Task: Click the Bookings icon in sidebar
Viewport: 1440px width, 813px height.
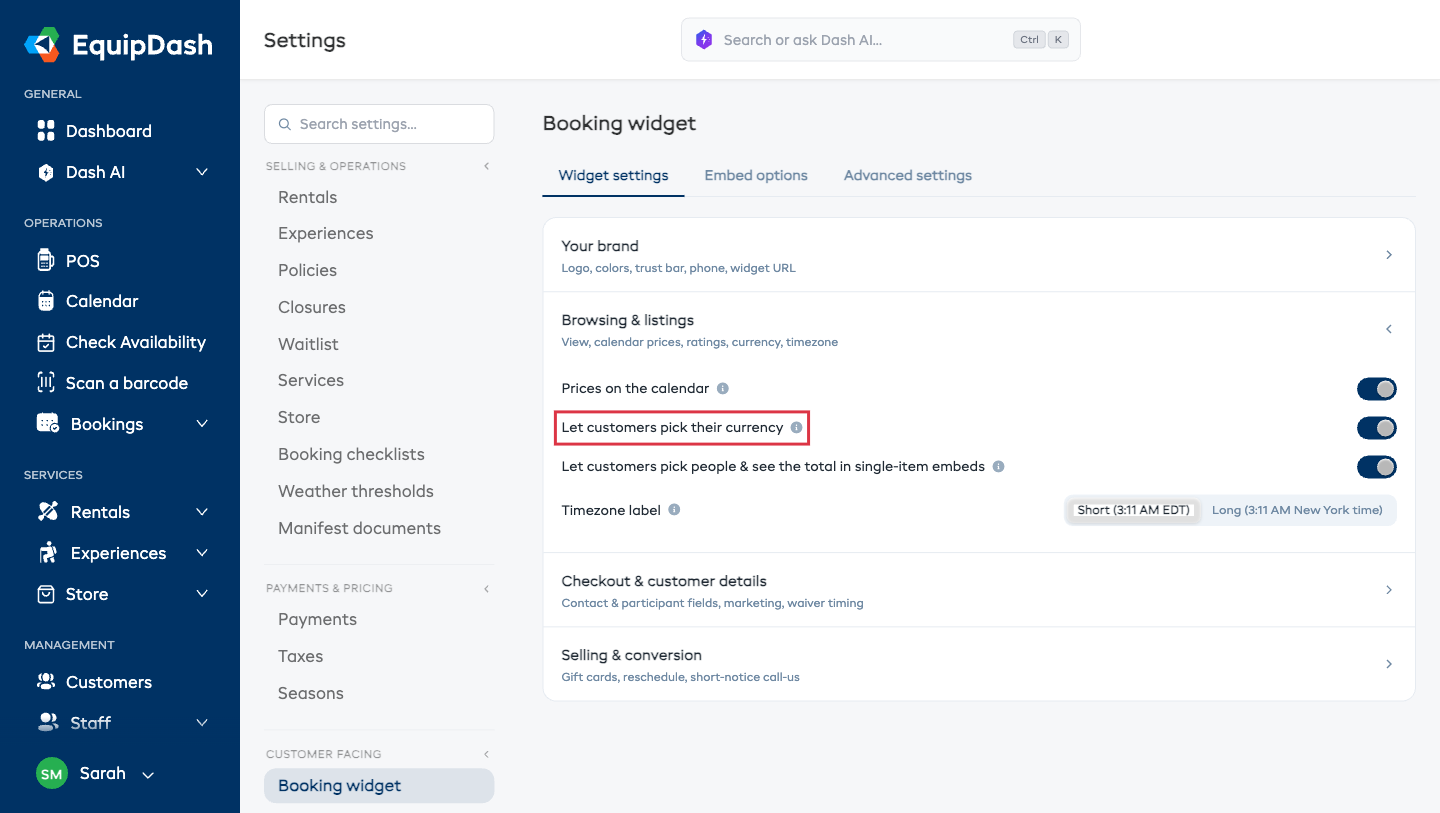Action: [48, 424]
